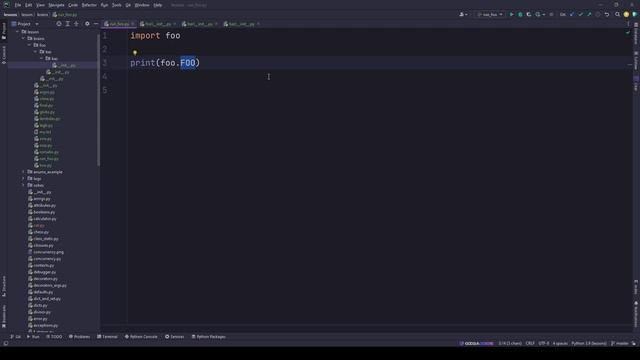The height and width of the screenshot is (360, 640).
Task: Open the user account dropdown in toolbar
Action: pyautogui.click(x=463, y=14)
